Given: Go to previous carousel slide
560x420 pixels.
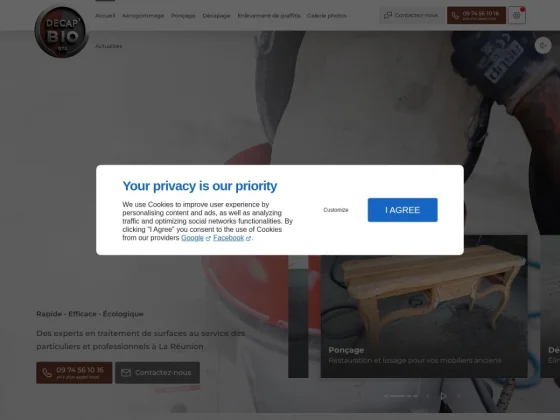Looking at the screenshot, I should [428, 396].
